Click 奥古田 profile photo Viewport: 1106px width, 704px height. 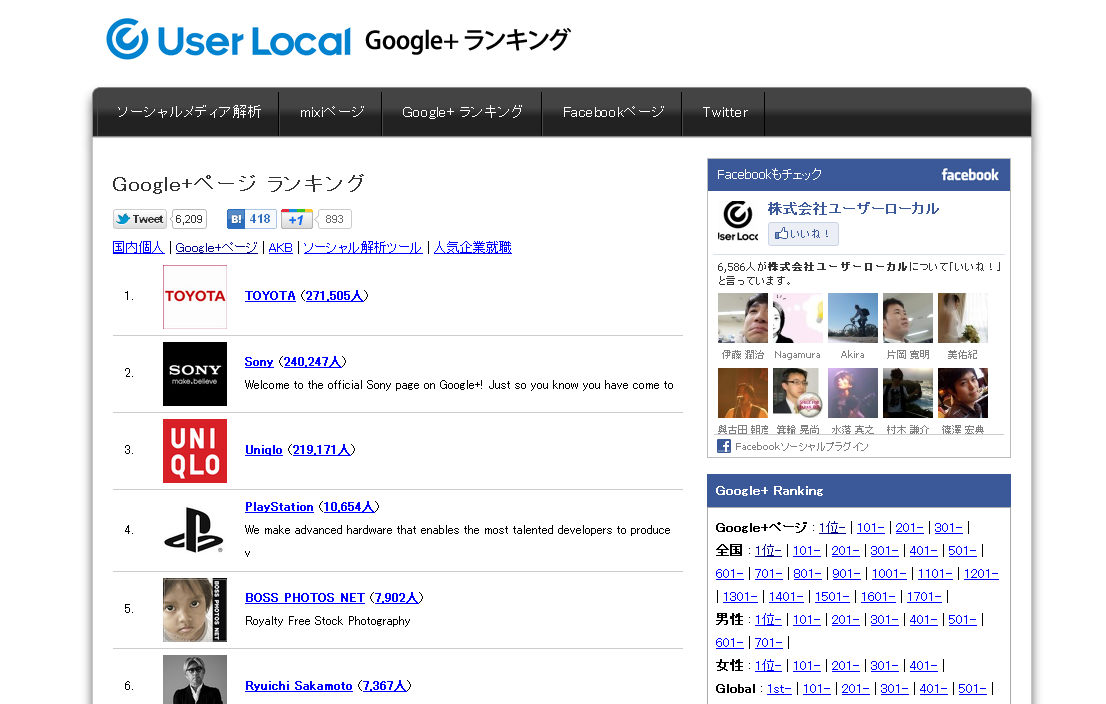coord(743,393)
